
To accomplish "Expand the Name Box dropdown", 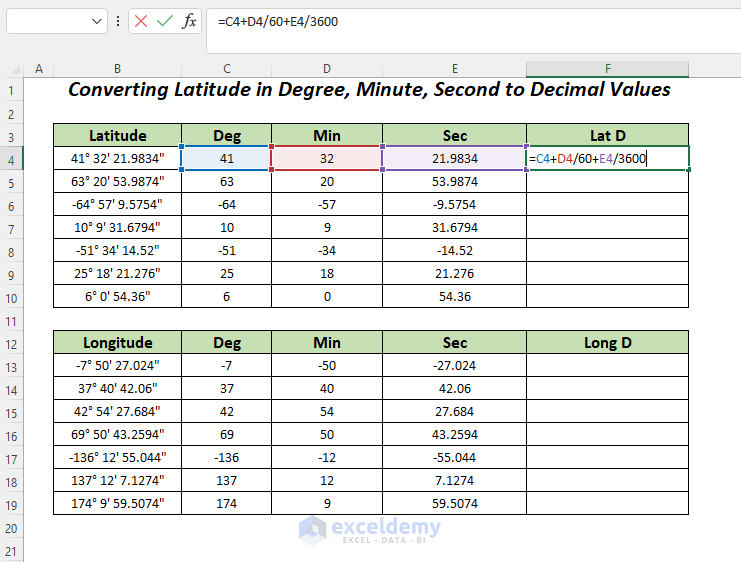I will tap(97, 21).
